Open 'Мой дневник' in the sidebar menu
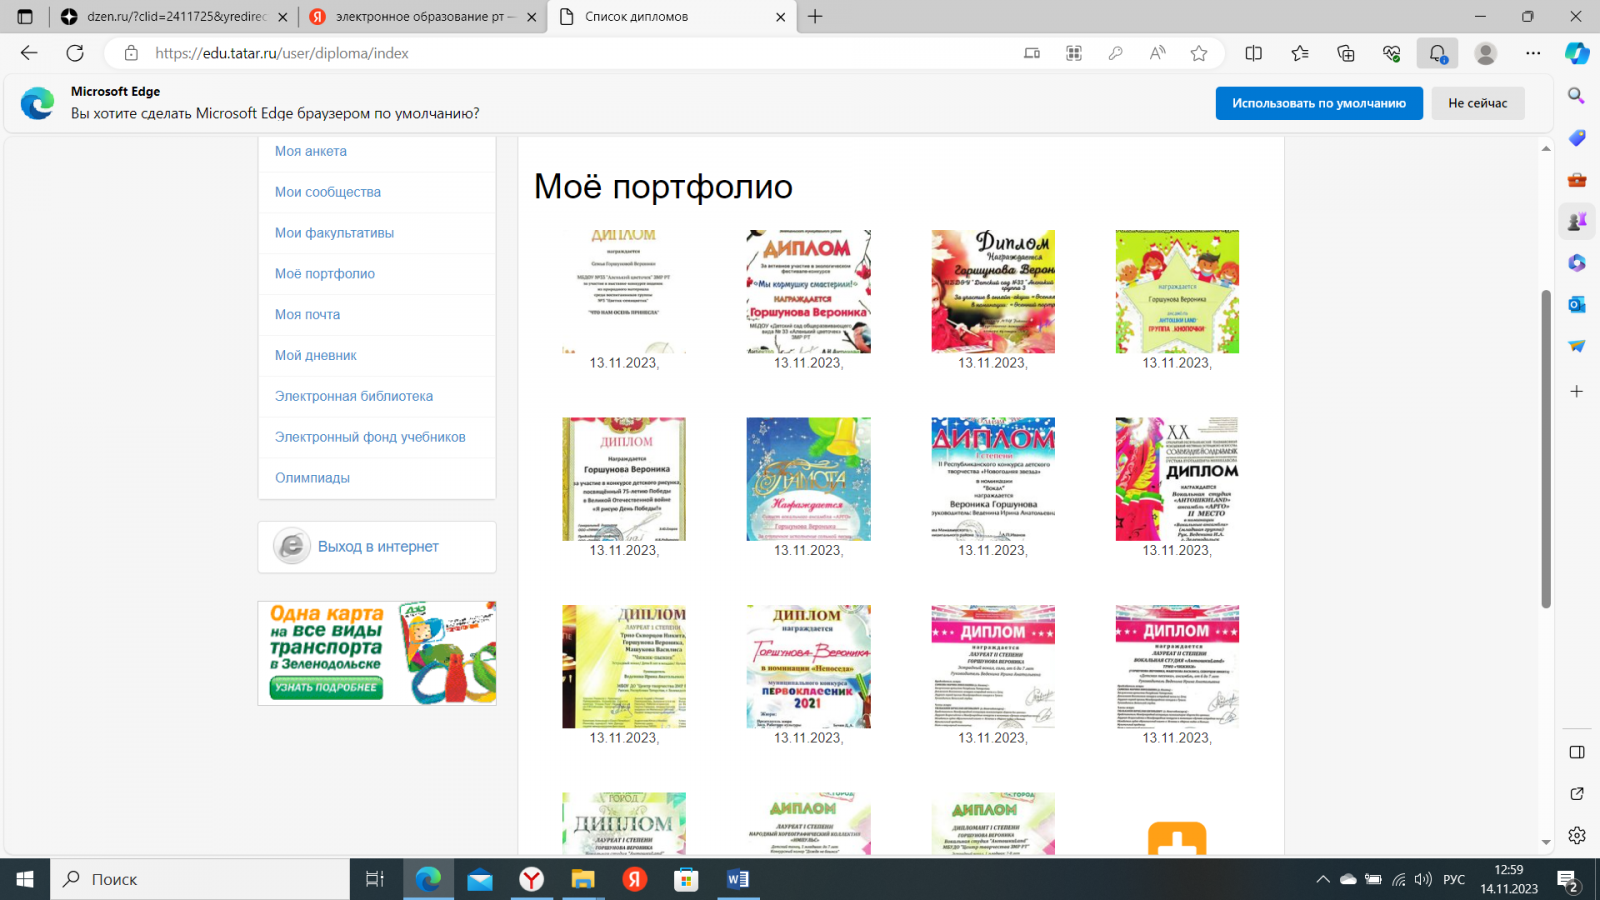1600x900 pixels. 316,355
